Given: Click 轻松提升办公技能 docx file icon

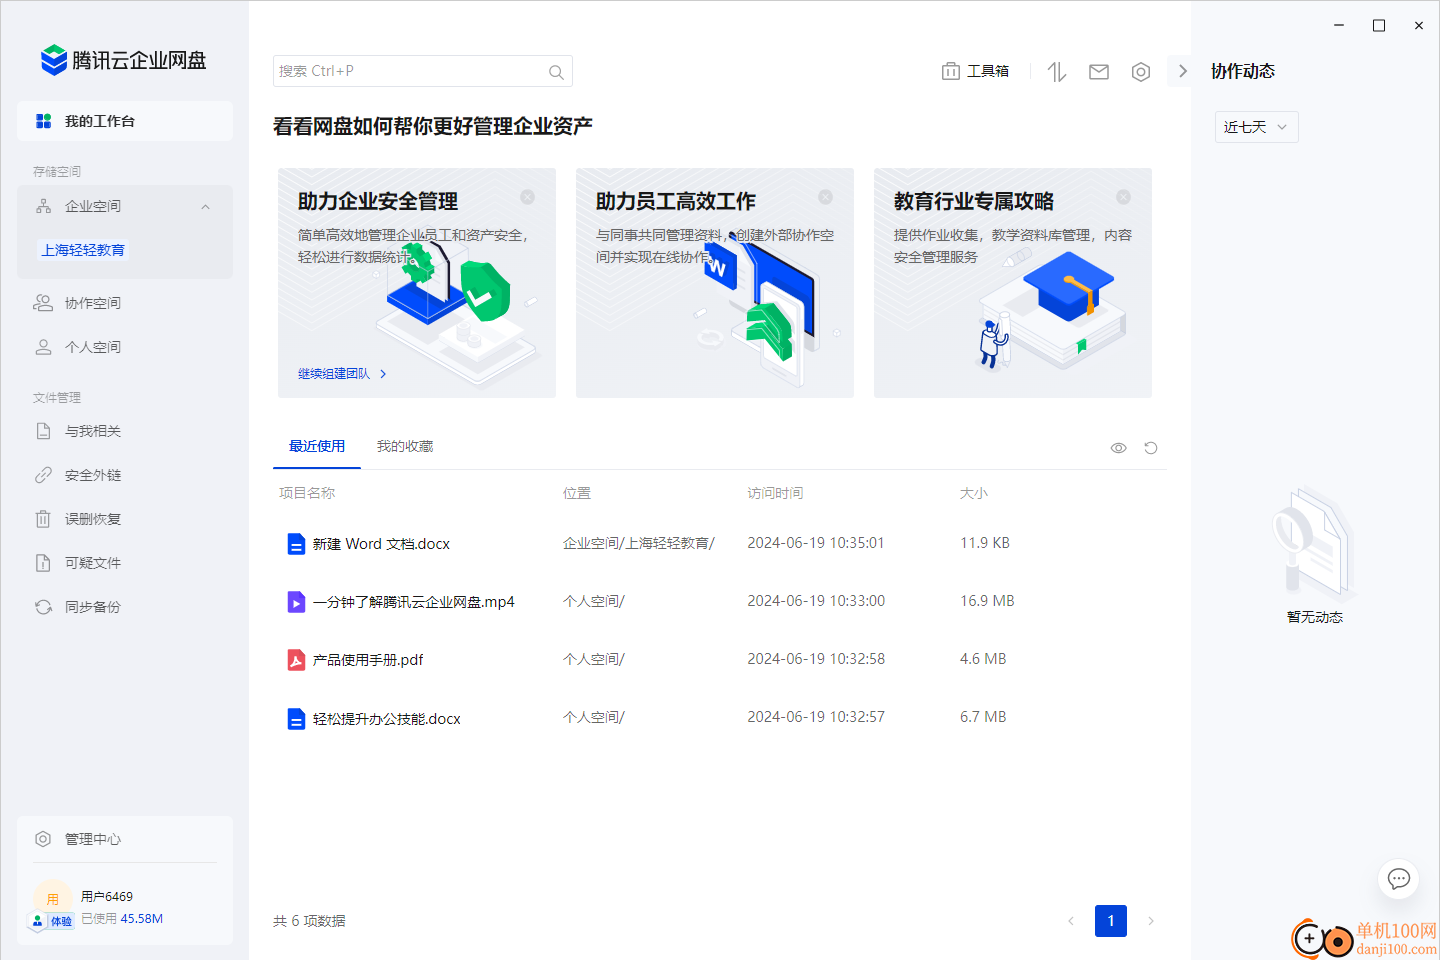Looking at the screenshot, I should (296, 719).
